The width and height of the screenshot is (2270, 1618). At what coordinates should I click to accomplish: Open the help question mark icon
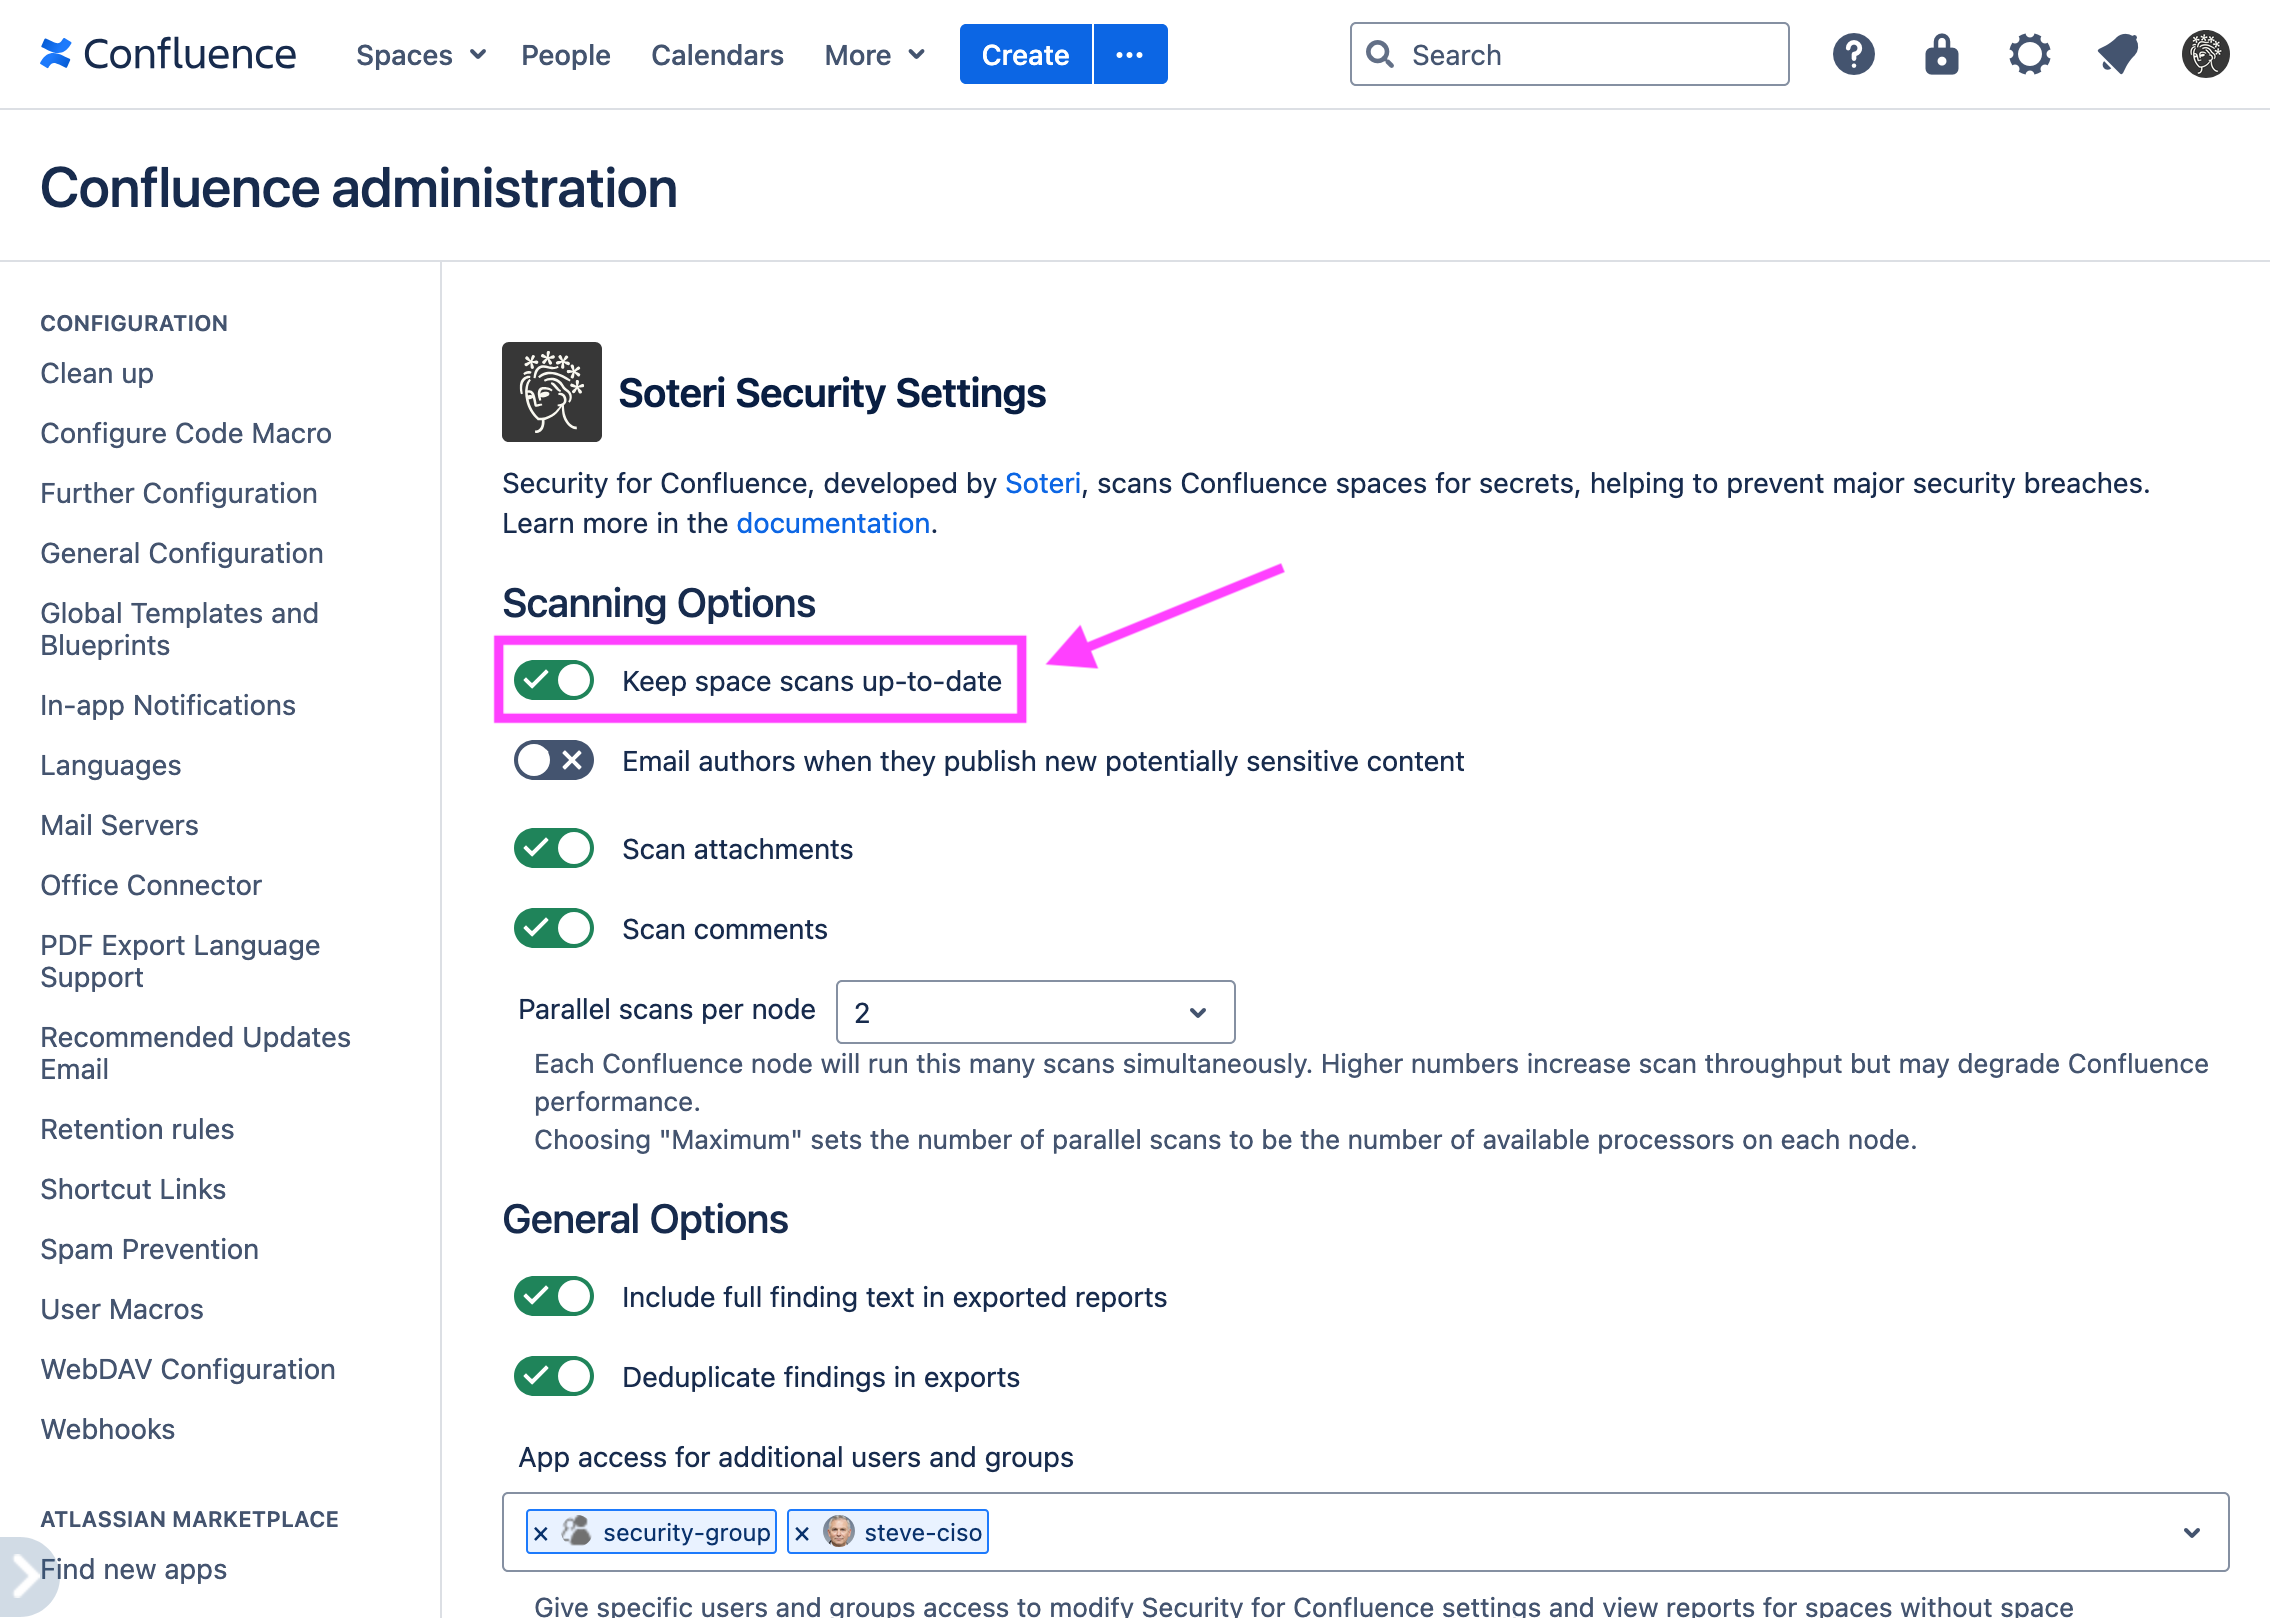point(1853,54)
